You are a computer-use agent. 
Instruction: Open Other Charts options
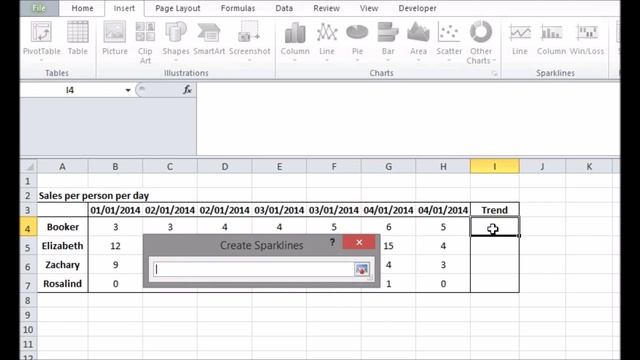(x=481, y=43)
